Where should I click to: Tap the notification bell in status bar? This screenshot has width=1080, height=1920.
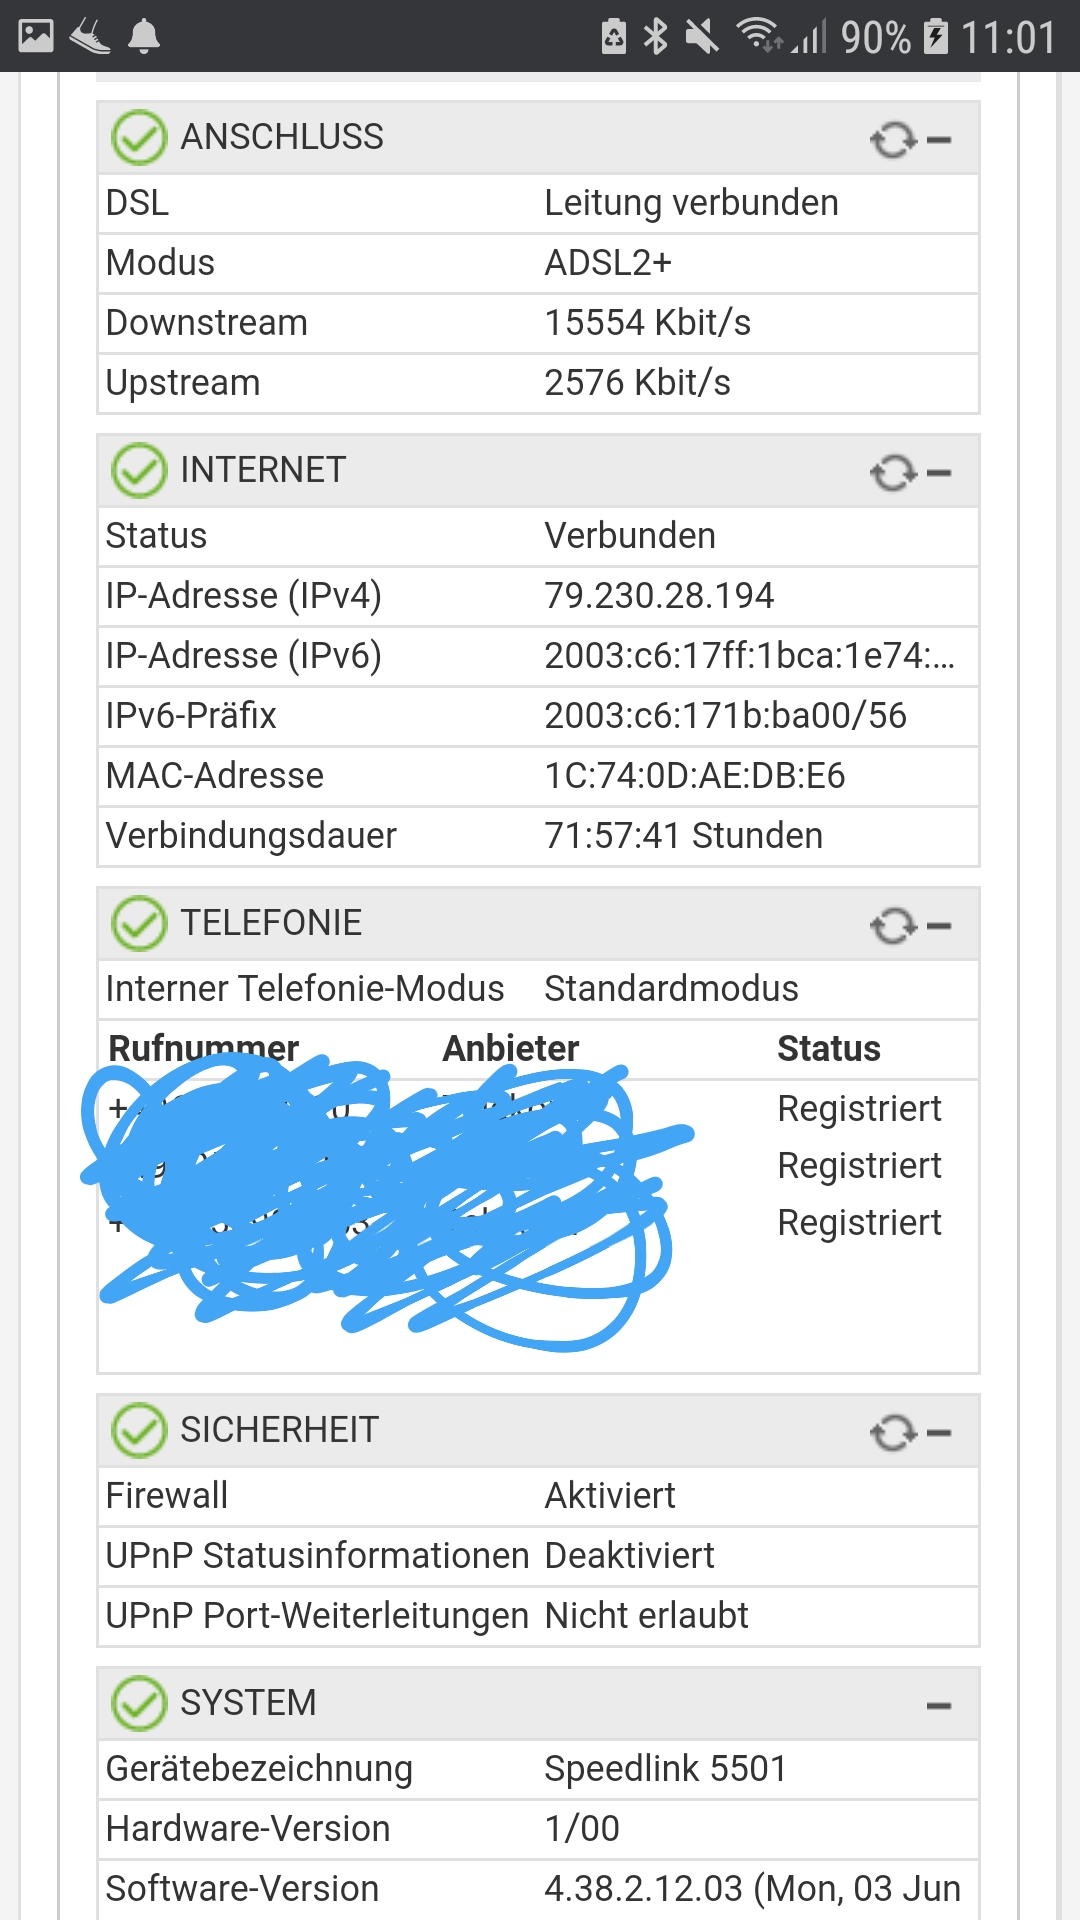(x=144, y=37)
